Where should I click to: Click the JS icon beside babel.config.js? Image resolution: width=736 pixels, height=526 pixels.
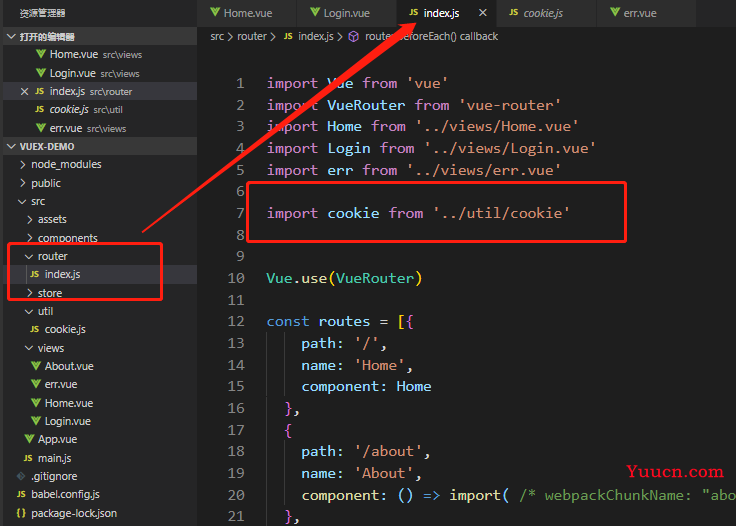[21, 495]
